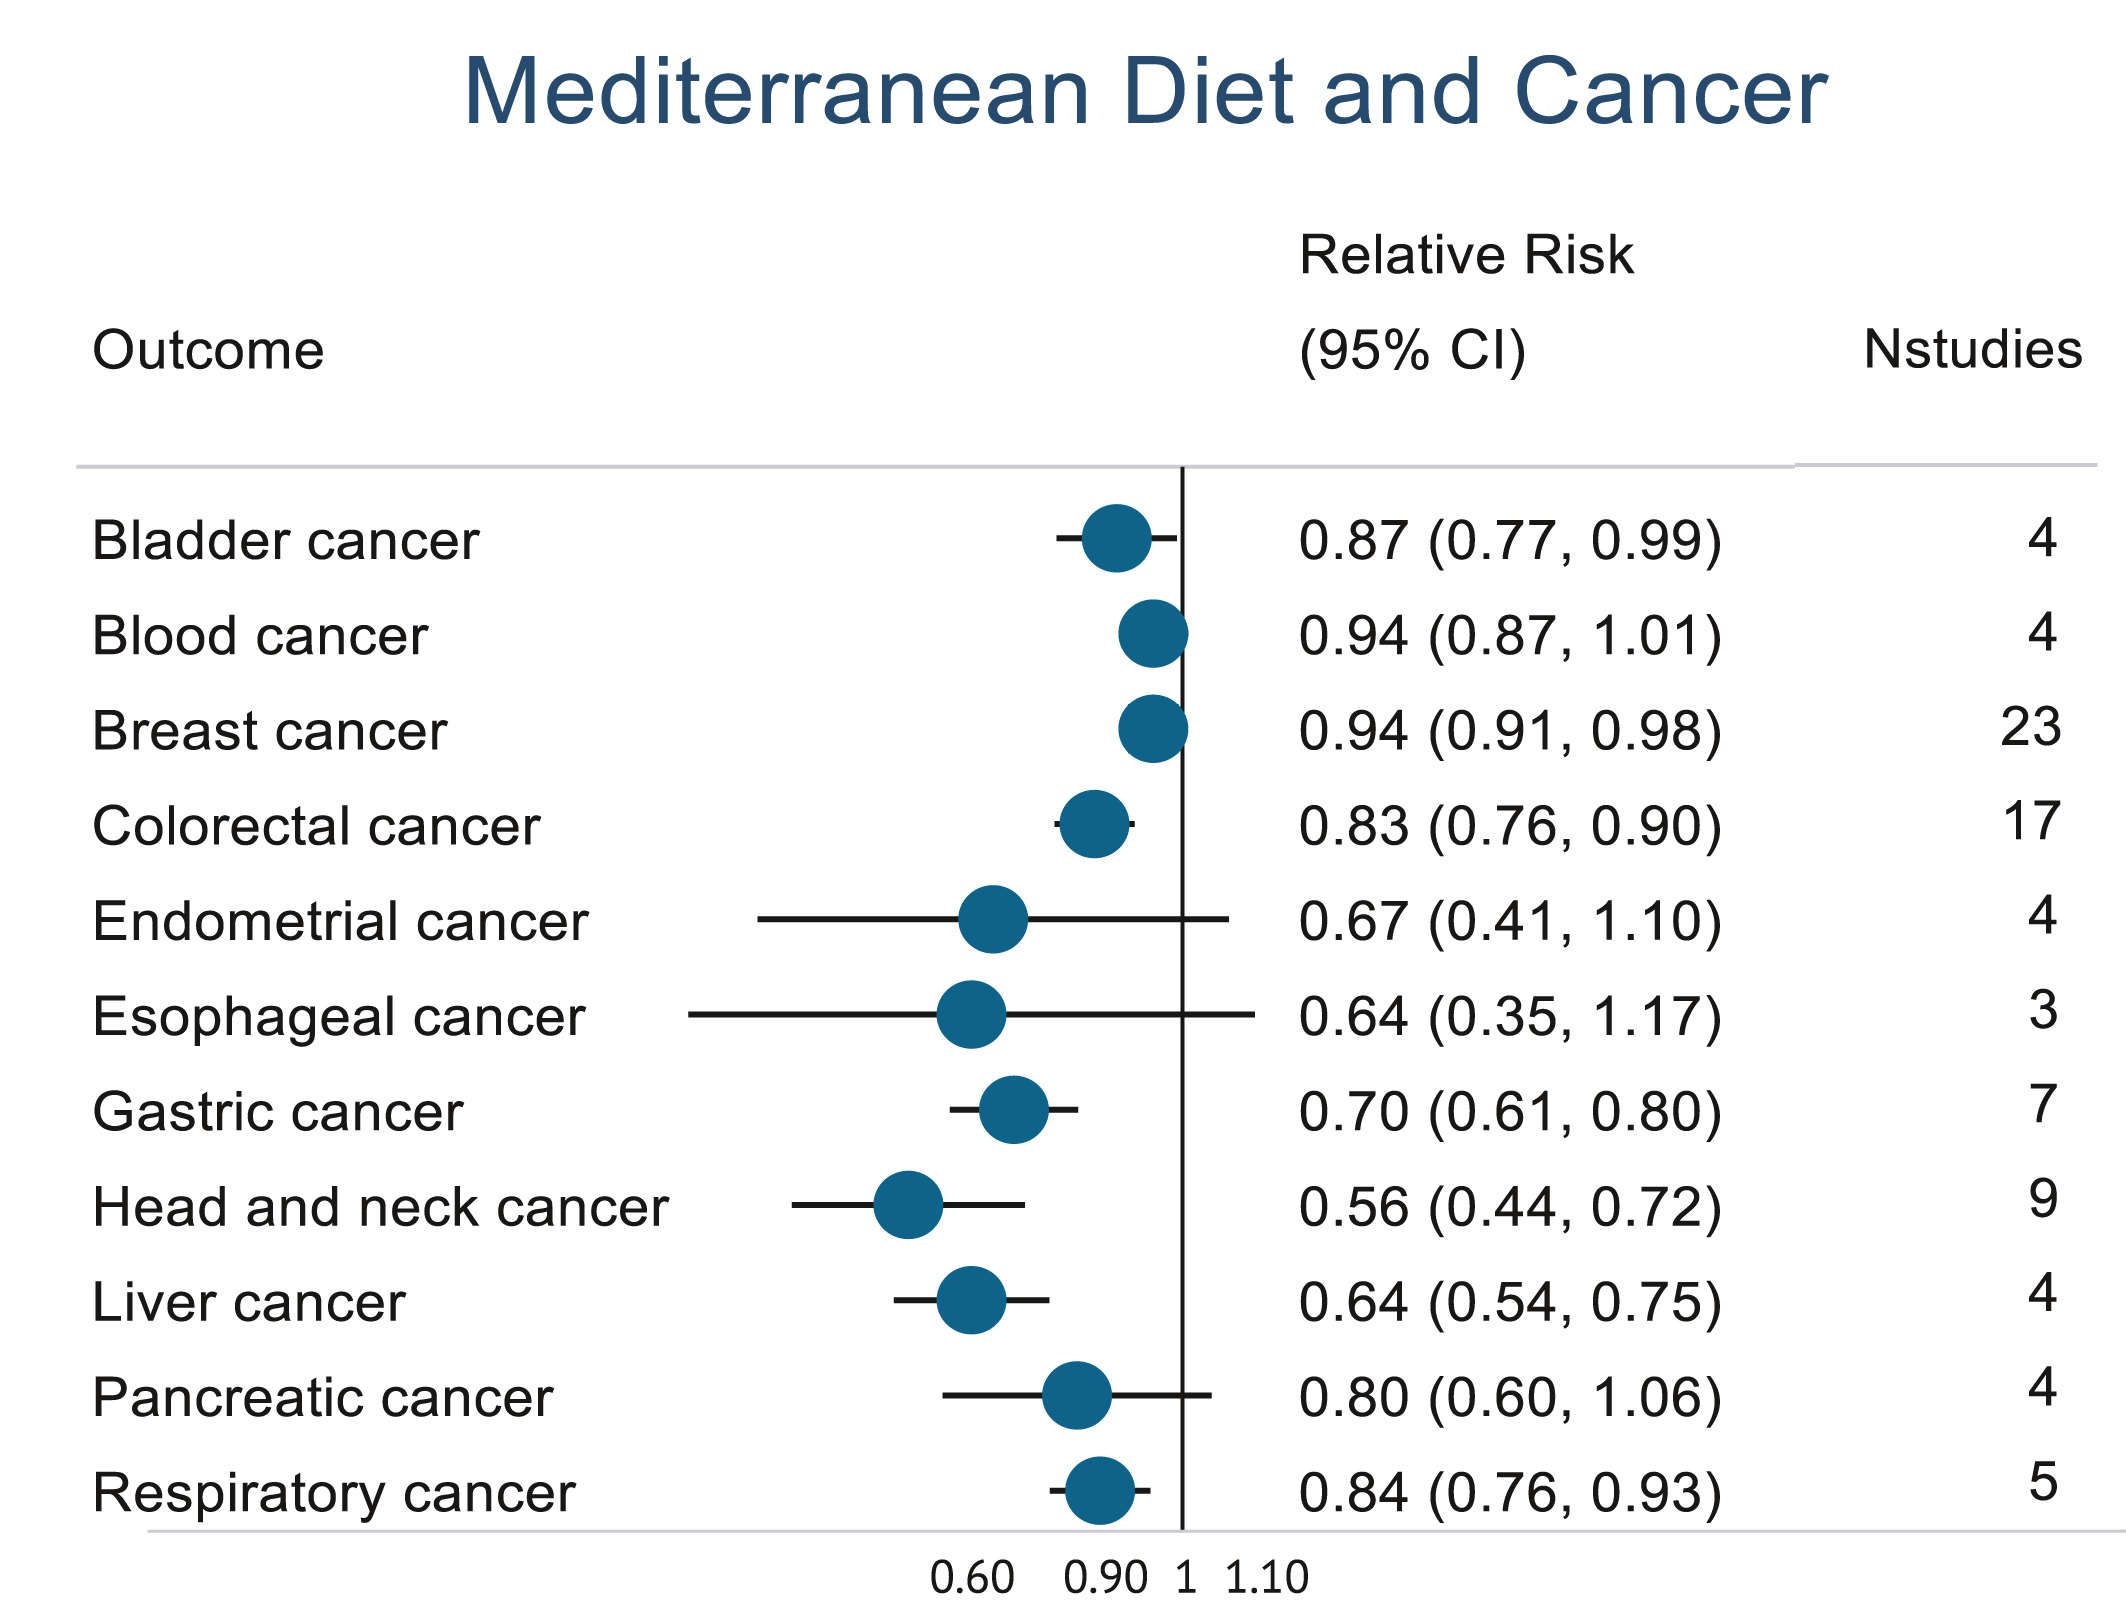The image size is (2126, 1620).
Task: Click the 0.60 axis tick label
Action: click(x=971, y=1578)
